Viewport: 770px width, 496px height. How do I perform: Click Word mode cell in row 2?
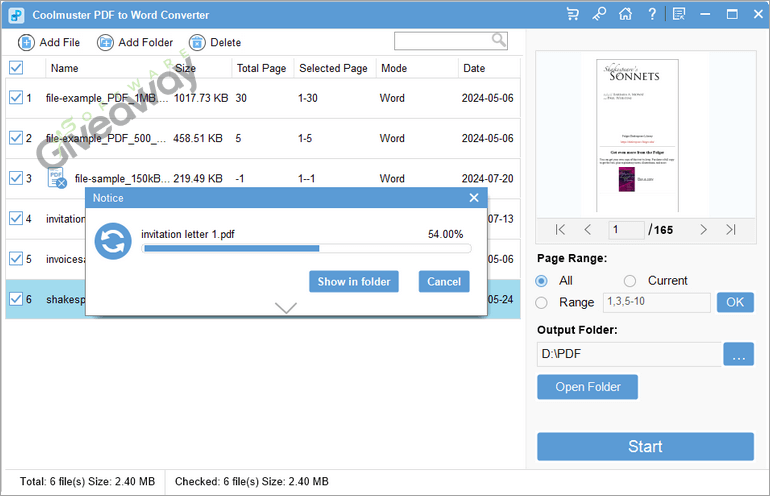392,138
